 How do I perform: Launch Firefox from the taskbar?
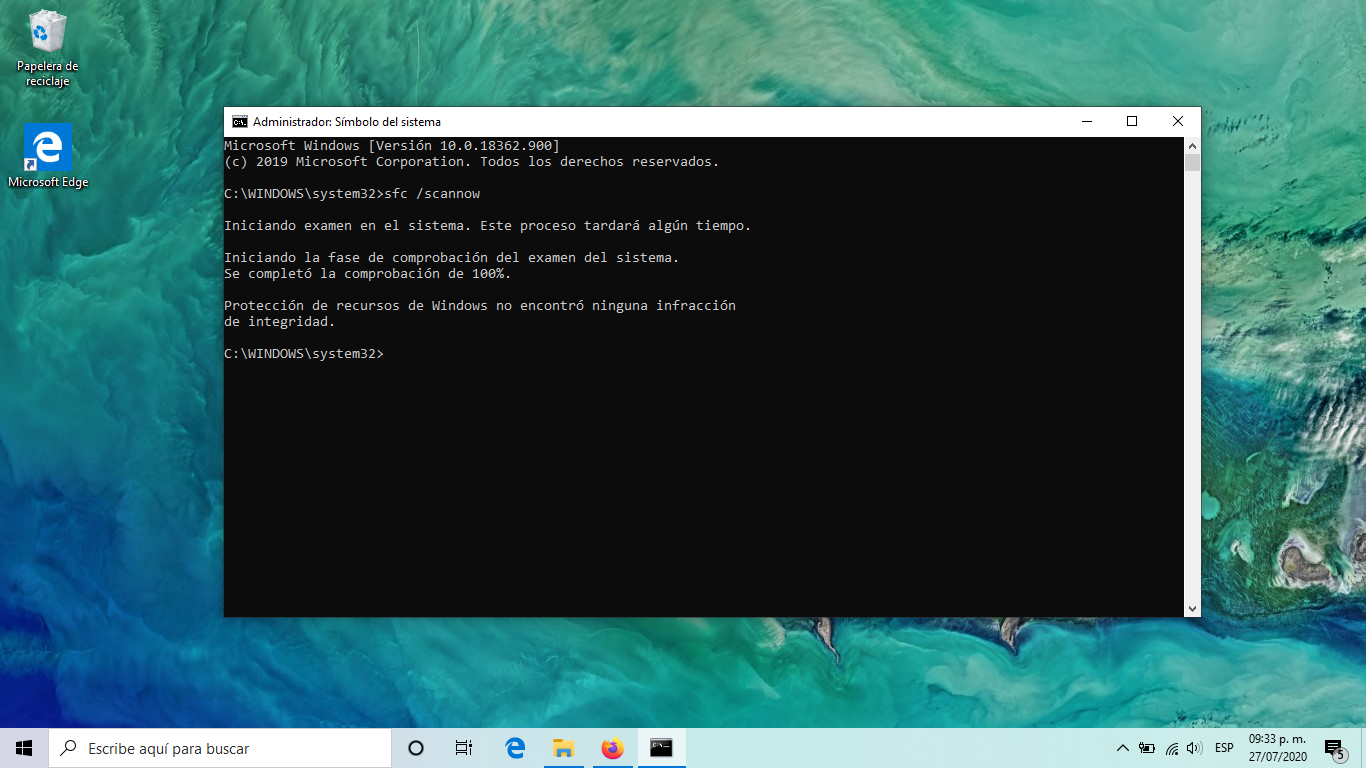pyautogui.click(x=612, y=748)
